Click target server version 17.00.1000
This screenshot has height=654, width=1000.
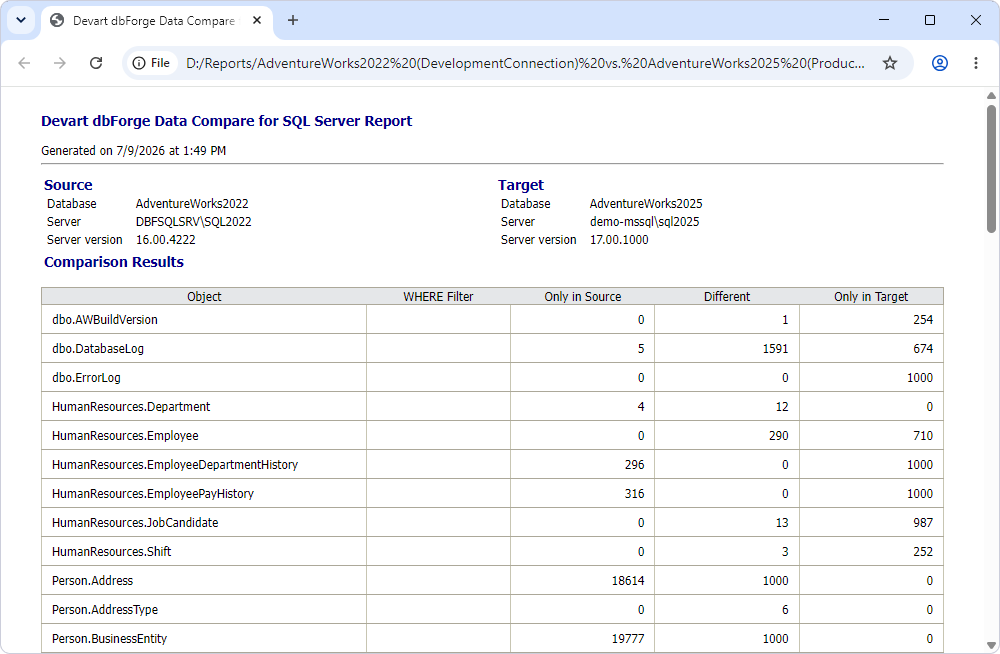tap(619, 240)
